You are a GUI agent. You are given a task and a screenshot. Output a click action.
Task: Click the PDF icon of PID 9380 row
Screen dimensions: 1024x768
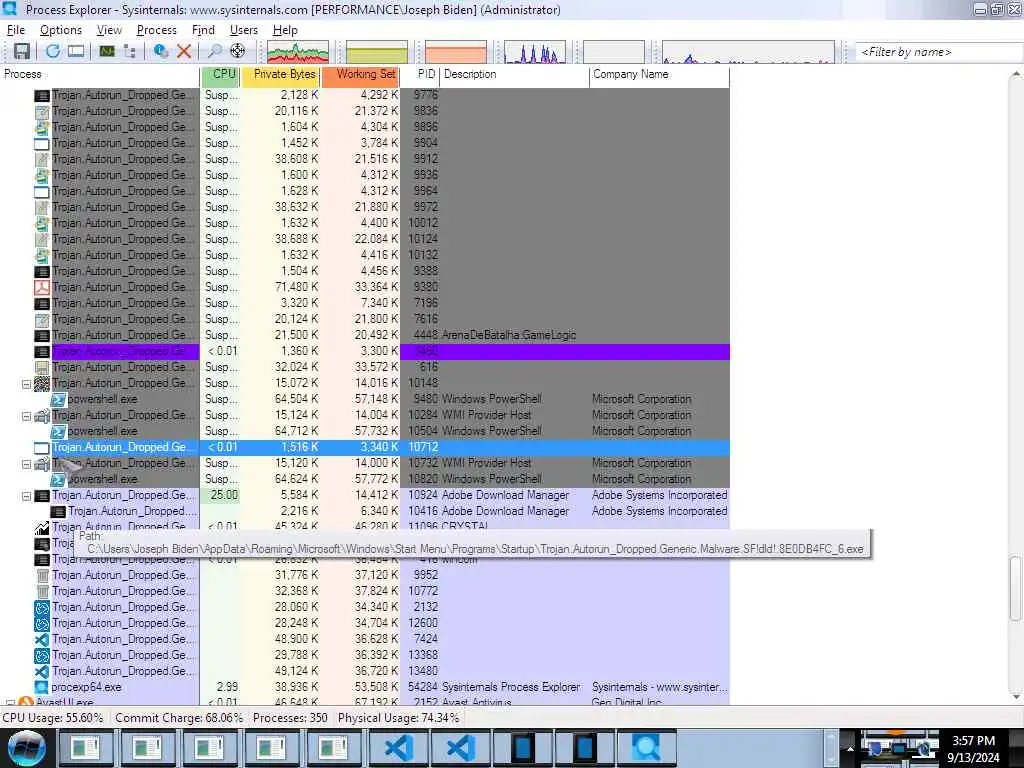coord(42,287)
